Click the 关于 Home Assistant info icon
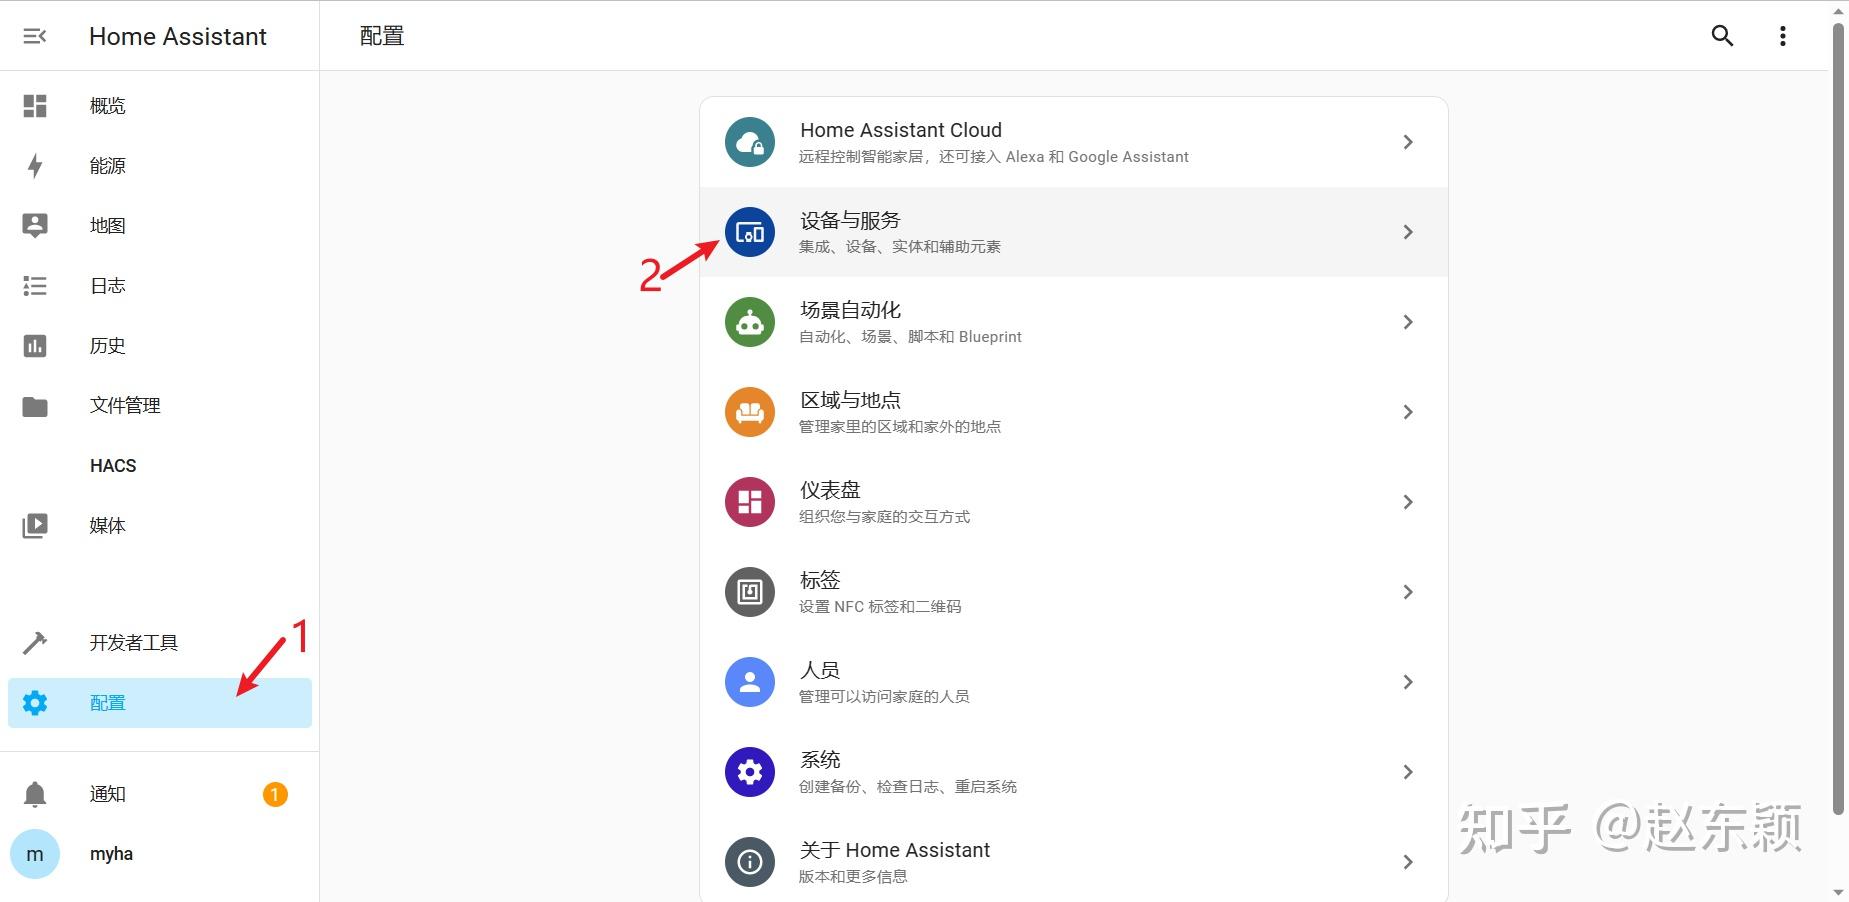 (750, 862)
